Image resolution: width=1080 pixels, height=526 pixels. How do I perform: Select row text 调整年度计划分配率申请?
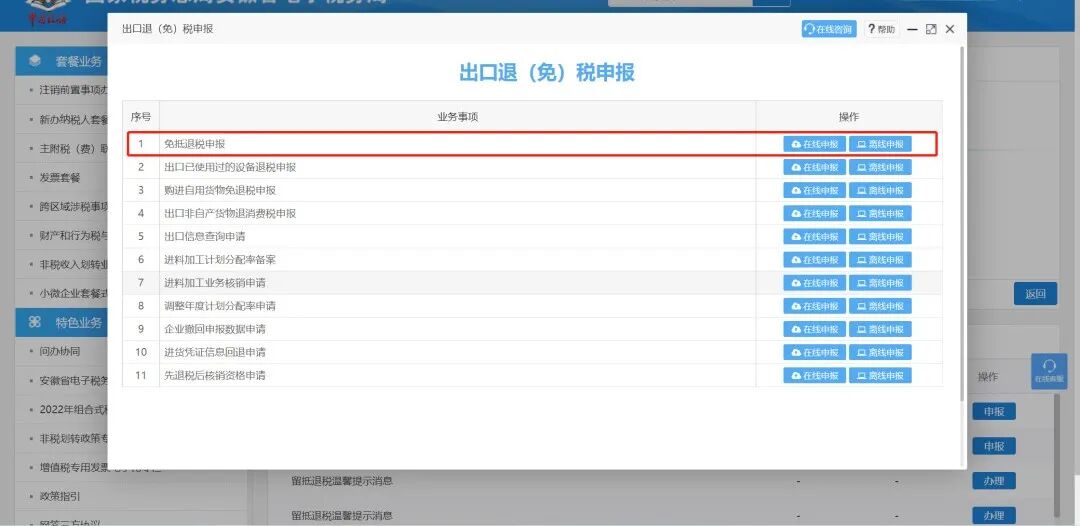coord(220,306)
